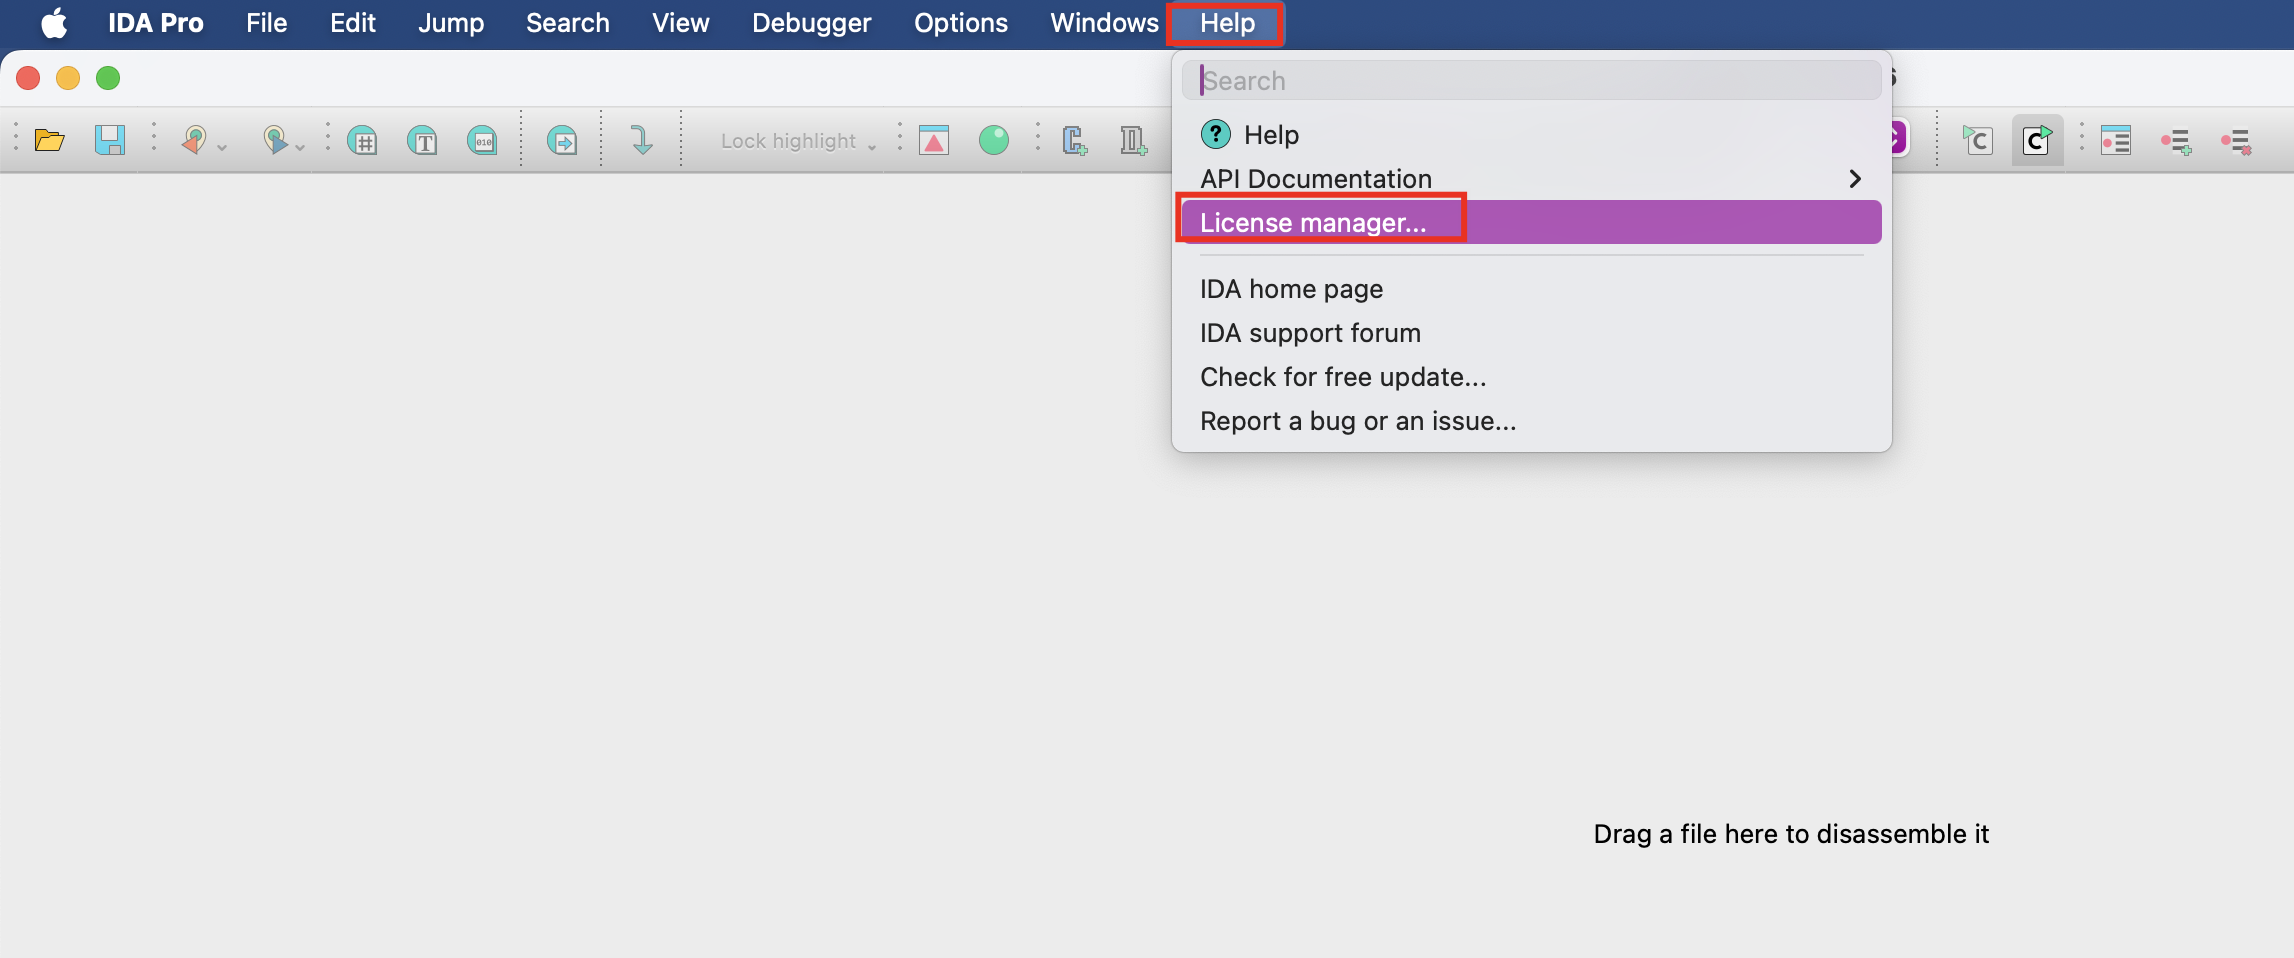Choose Report a bug or an issue...

point(1531,421)
